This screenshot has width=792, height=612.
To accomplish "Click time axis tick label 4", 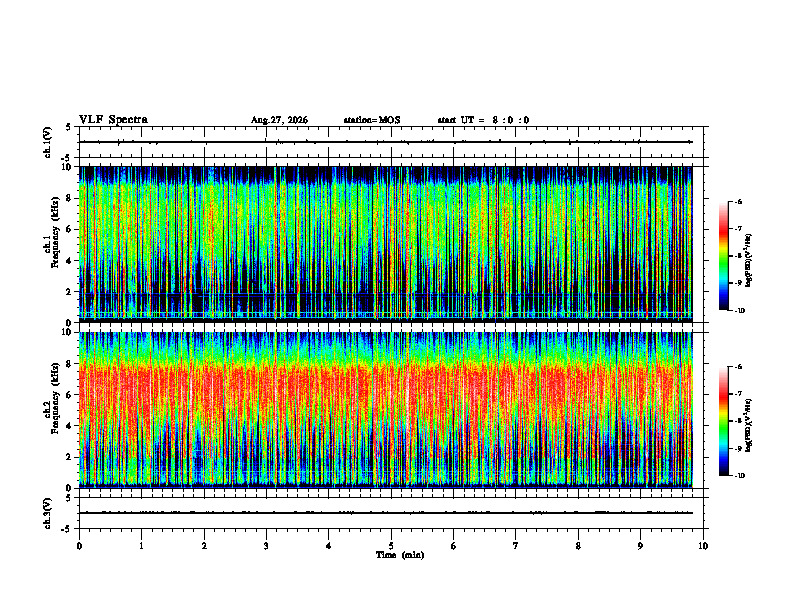I will pos(329,546).
